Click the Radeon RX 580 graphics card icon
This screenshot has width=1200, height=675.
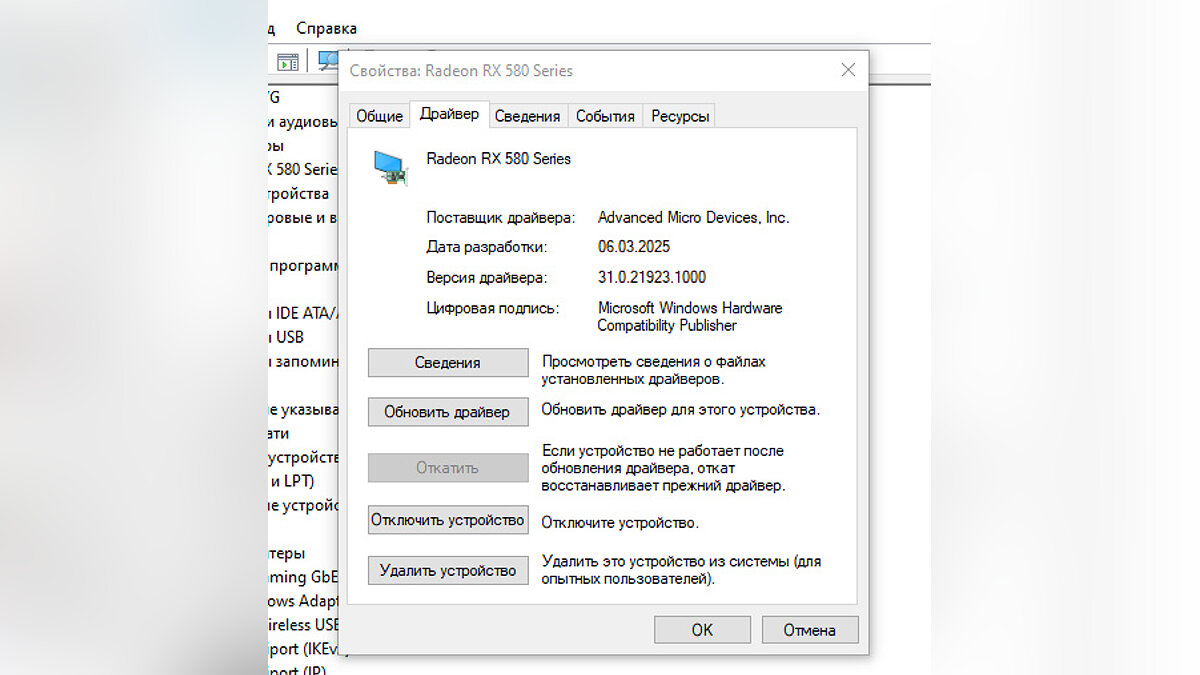tap(389, 166)
